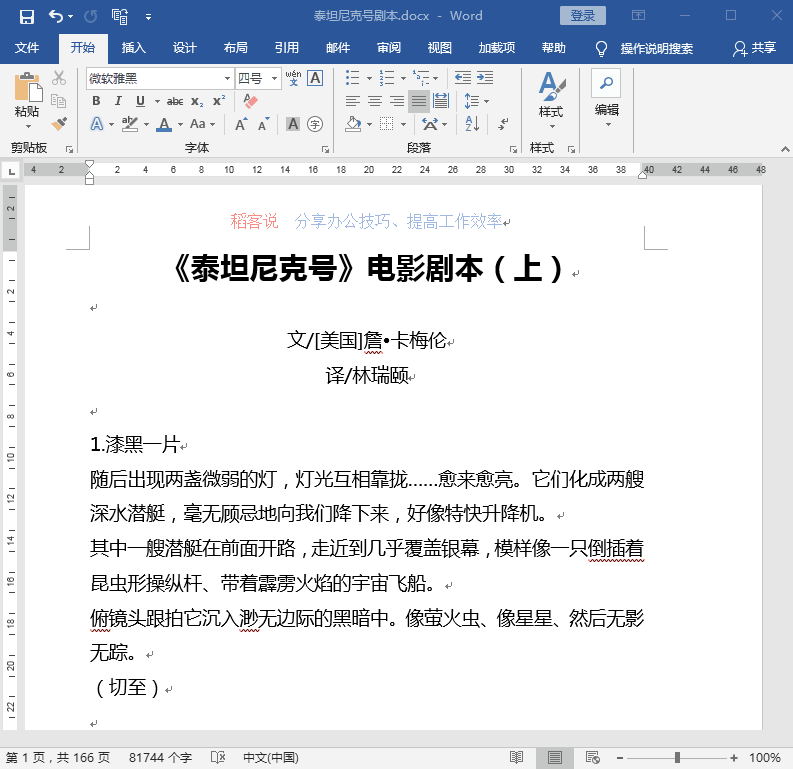Expand font color dropdown arrow

click(180, 124)
